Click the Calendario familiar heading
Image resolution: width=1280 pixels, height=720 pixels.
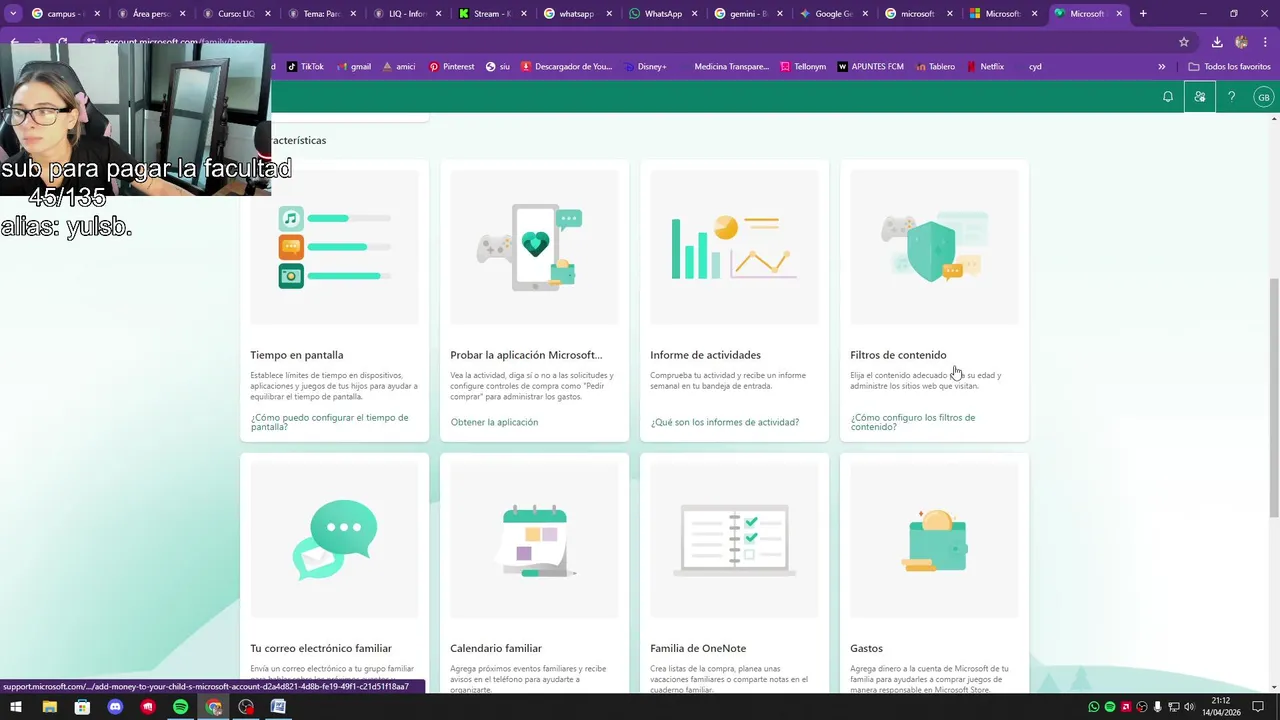[496, 648]
